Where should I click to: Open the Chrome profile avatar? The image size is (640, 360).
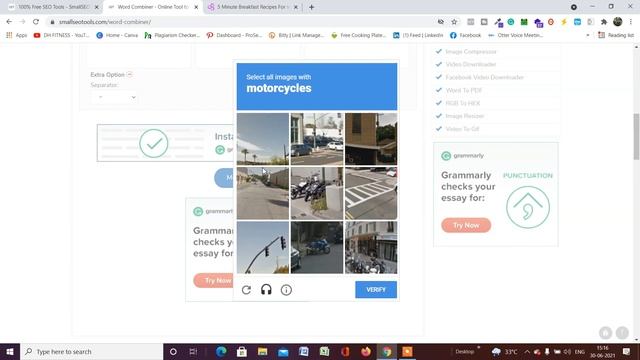pos(618,22)
